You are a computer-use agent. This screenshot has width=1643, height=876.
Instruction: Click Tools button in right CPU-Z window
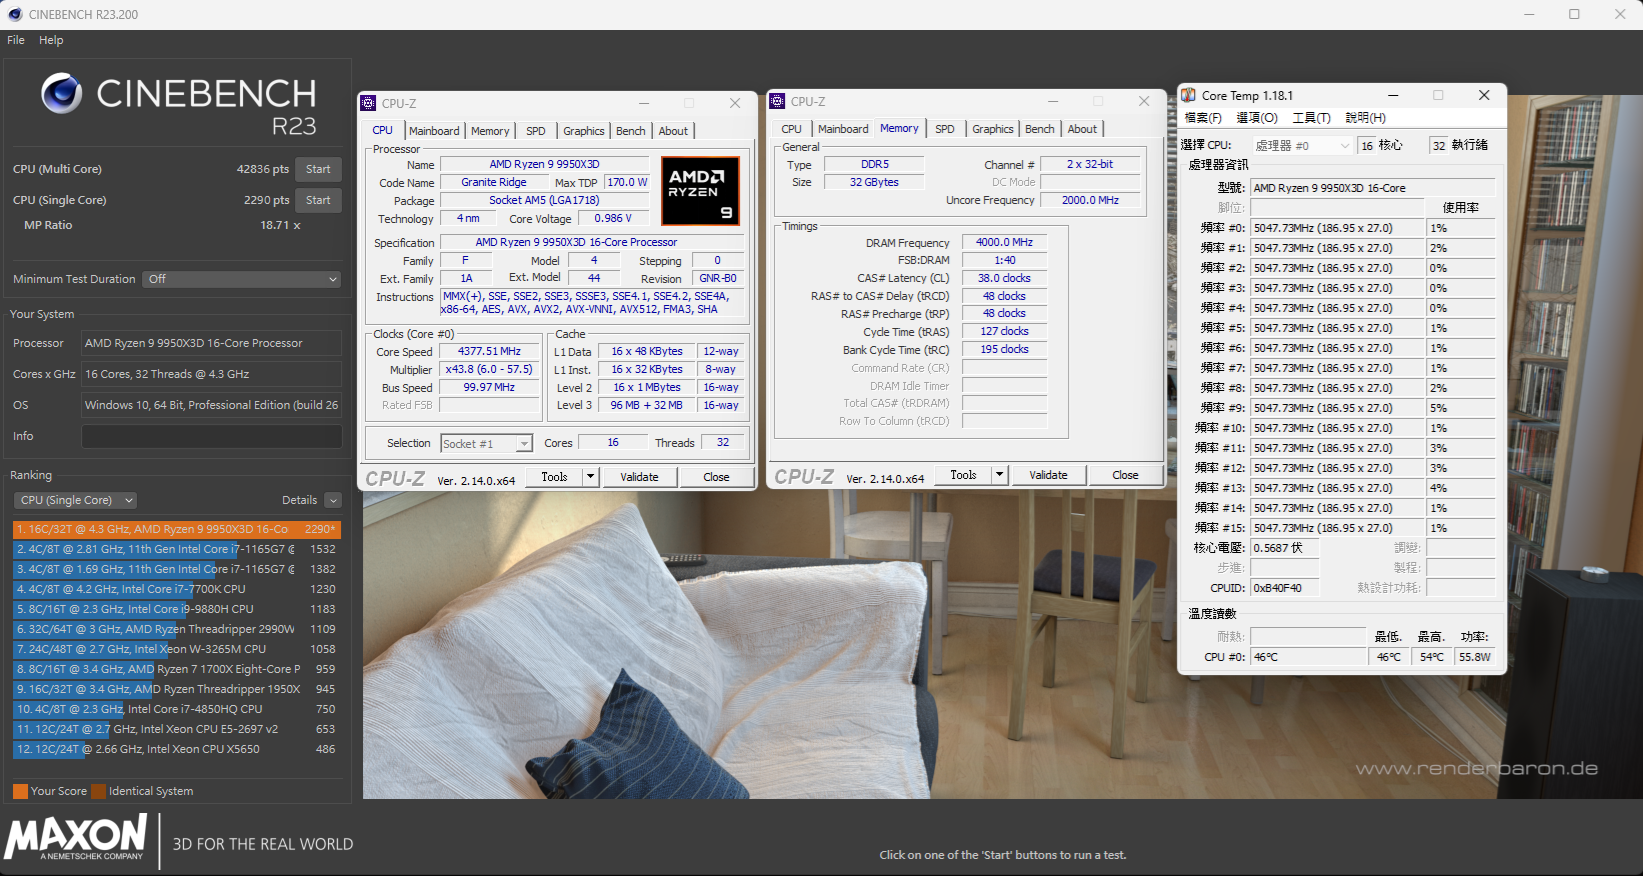[963, 475]
